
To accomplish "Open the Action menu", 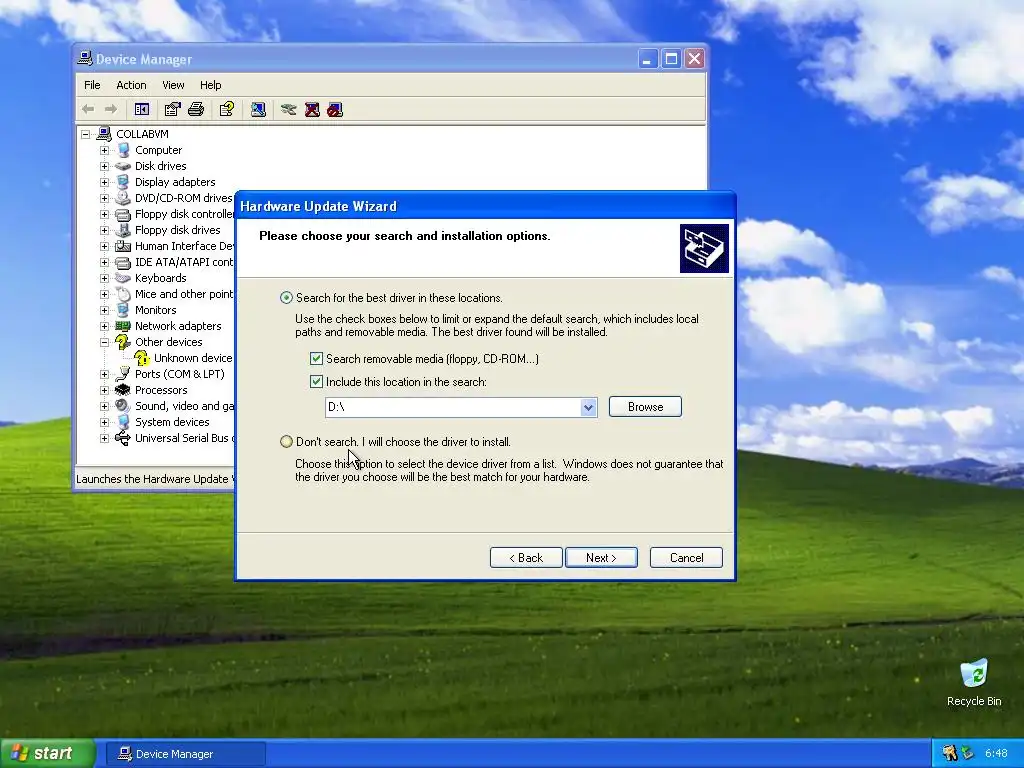I will [x=131, y=85].
